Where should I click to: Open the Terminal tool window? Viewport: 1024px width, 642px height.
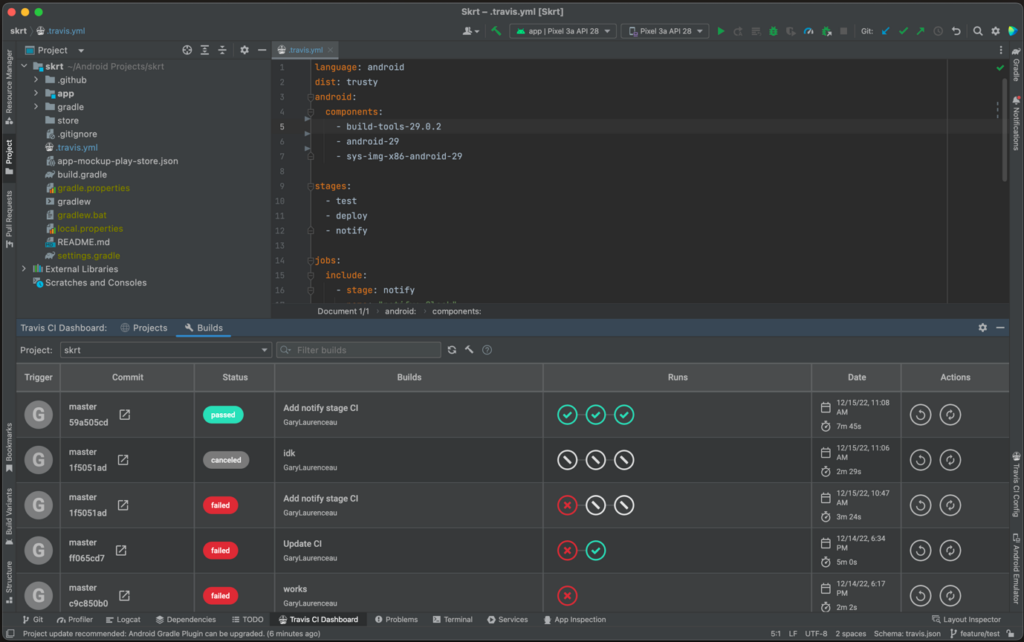coord(453,620)
